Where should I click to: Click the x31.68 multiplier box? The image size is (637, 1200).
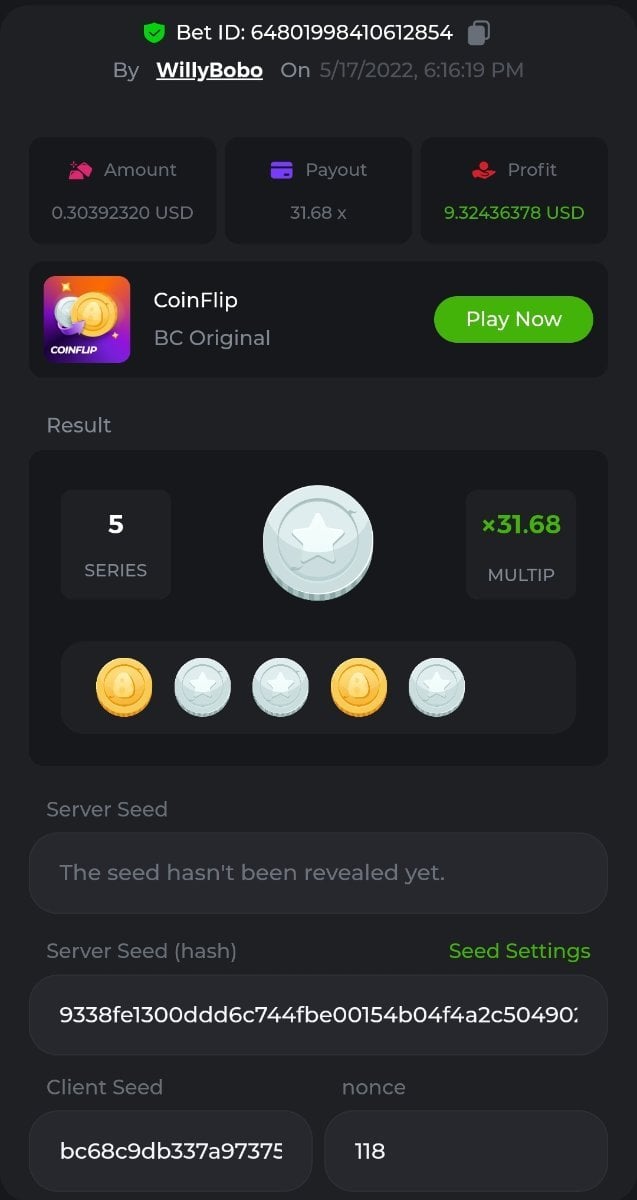tap(521, 544)
